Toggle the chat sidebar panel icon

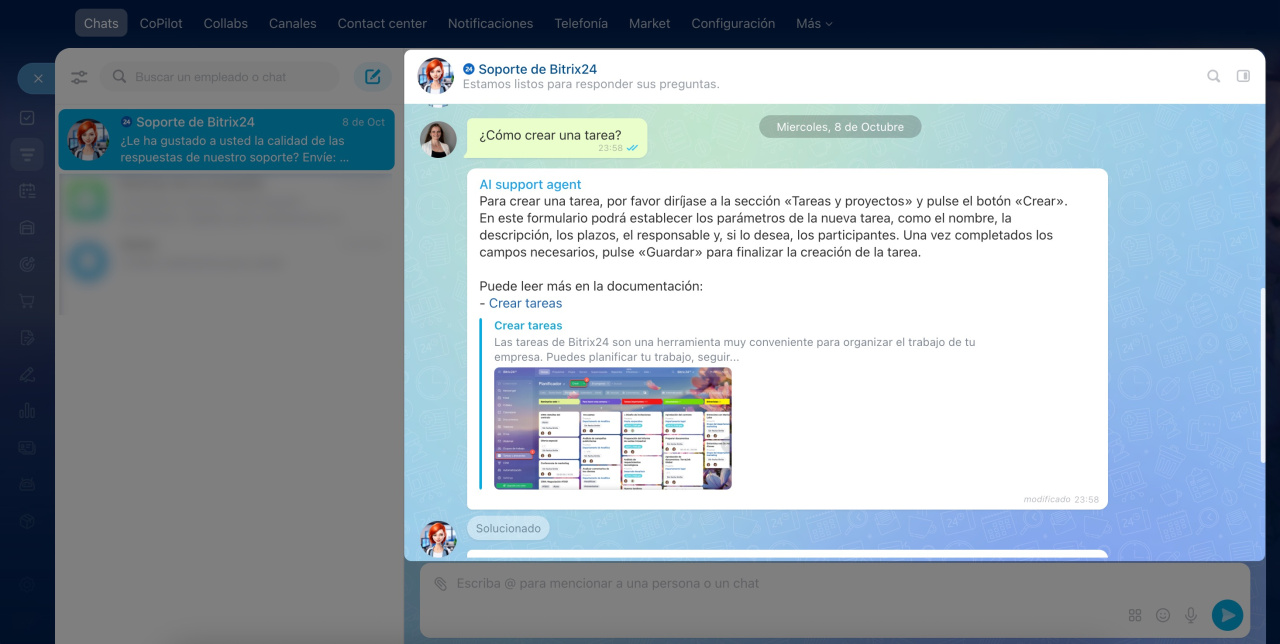[1243, 76]
